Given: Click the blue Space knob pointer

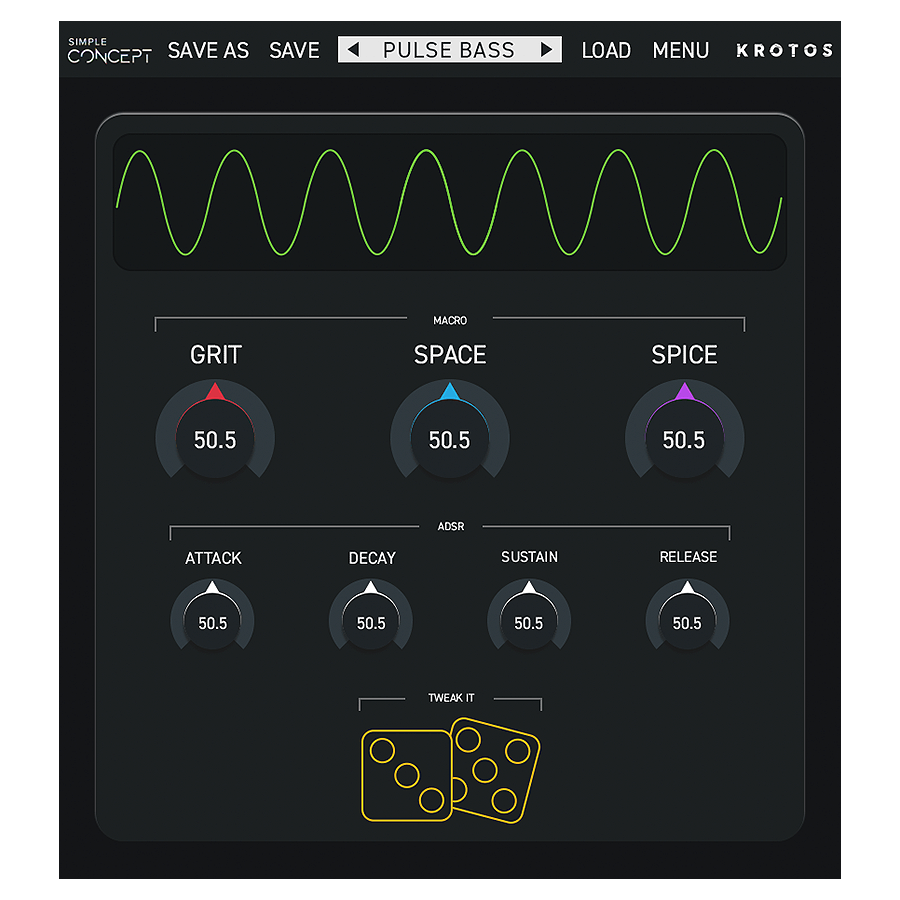Looking at the screenshot, I should pyautogui.click(x=450, y=391).
